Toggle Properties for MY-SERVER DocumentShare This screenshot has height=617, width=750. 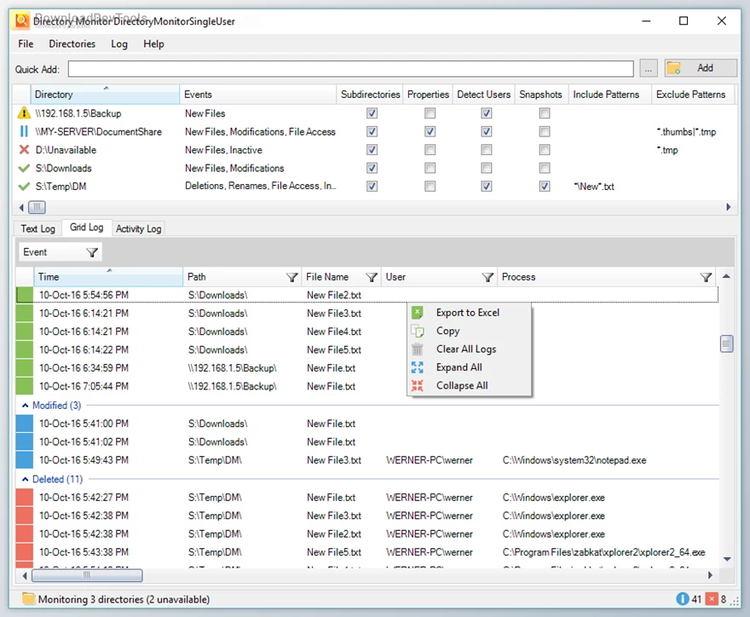pos(430,132)
